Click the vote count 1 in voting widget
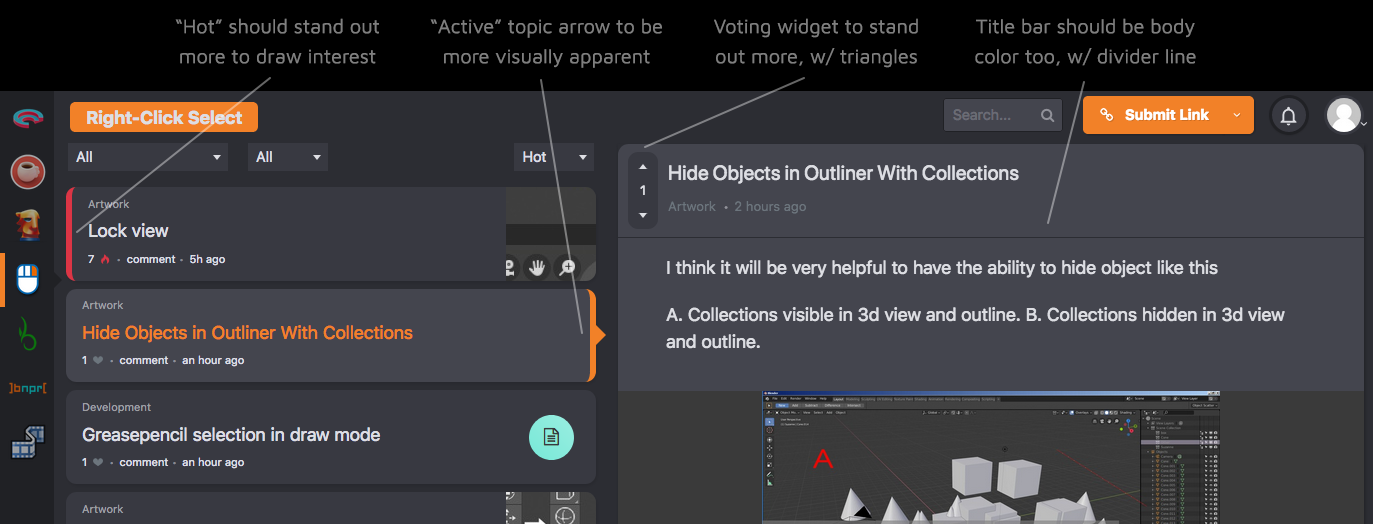 pos(643,191)
